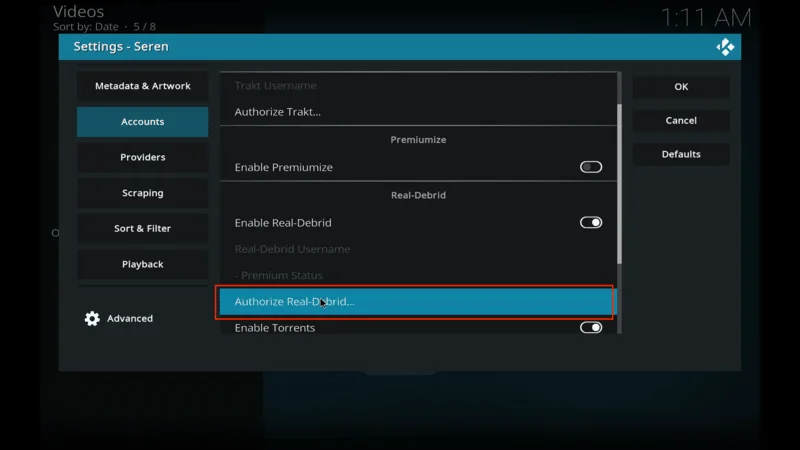This screenshot has height=450, width=800.
Task: Click the Real-Debrid section header
Action: 418,195
